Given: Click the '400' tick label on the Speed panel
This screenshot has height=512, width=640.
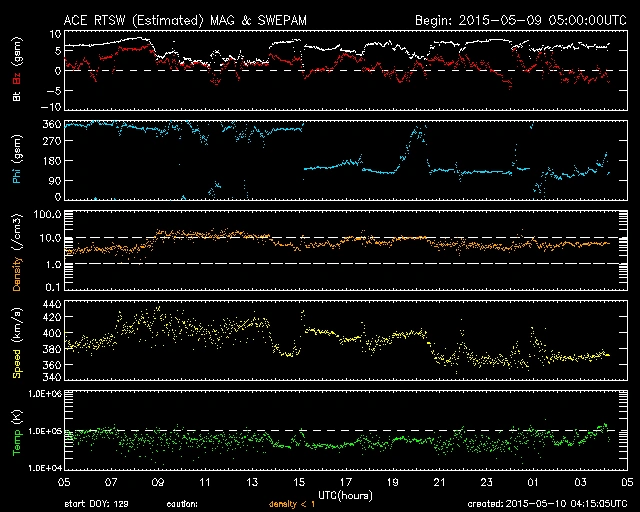Looking at the screenshot, I should (51, 334).
